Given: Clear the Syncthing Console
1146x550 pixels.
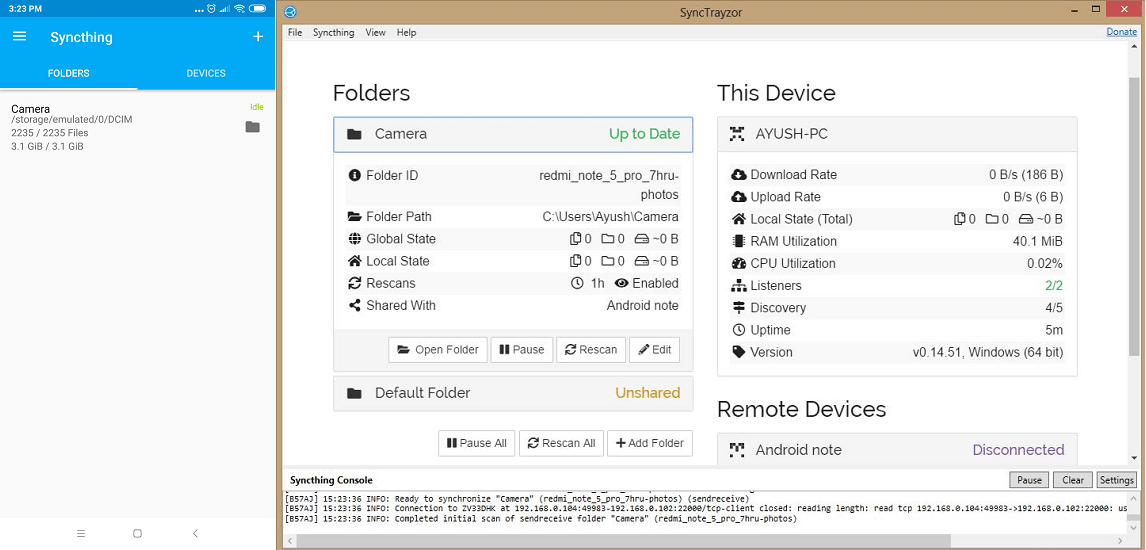Looking at the screenshot, I should point(1073,480).
